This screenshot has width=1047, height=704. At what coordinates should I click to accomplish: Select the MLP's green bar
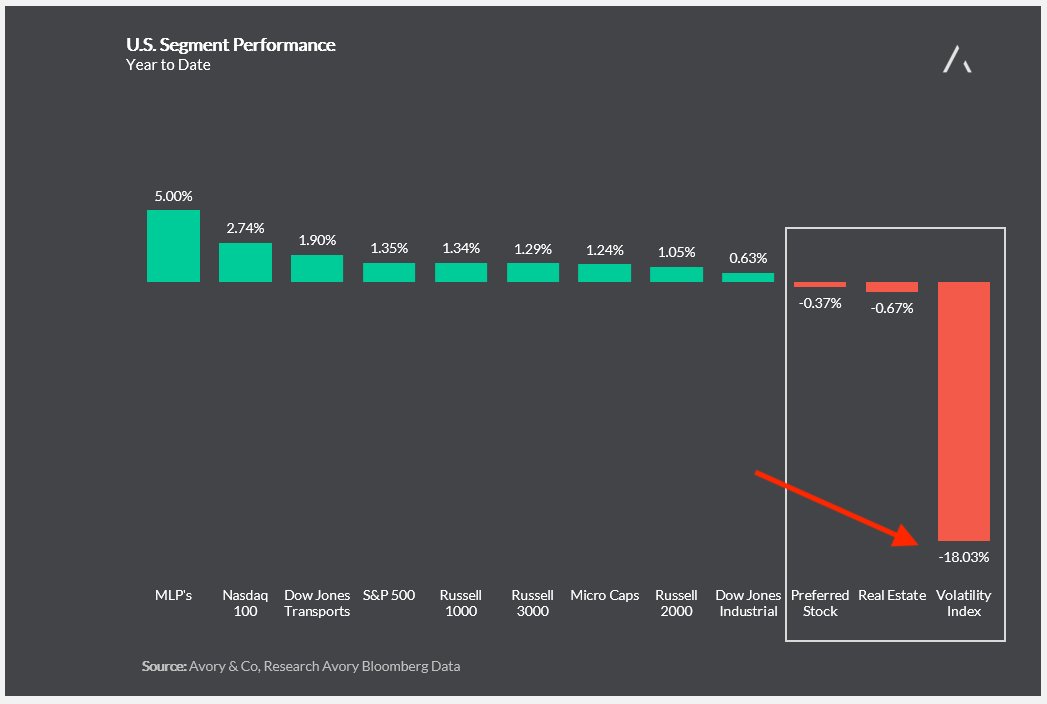coord(173,246)
